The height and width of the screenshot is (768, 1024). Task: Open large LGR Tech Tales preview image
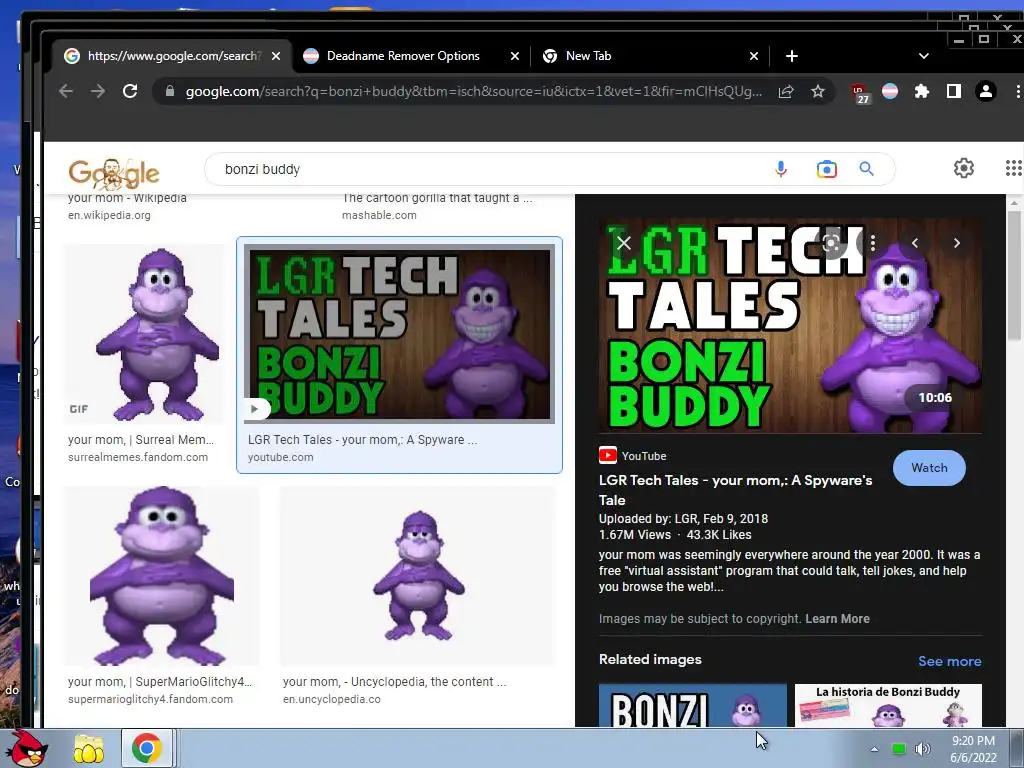point(790,325)
